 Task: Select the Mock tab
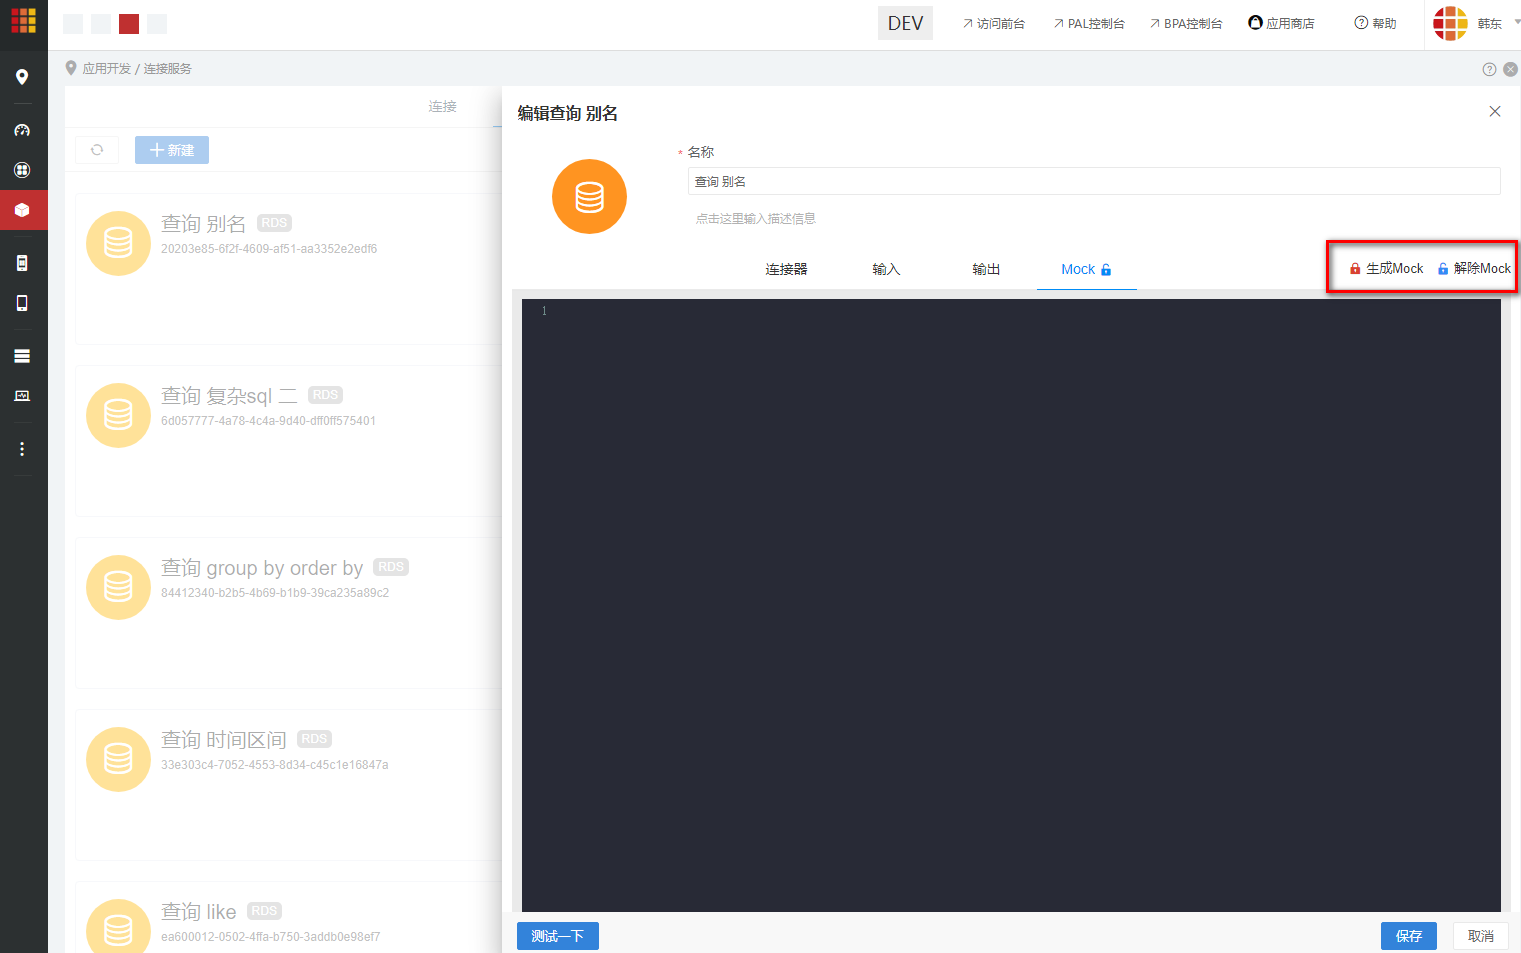pos(1079,268)
